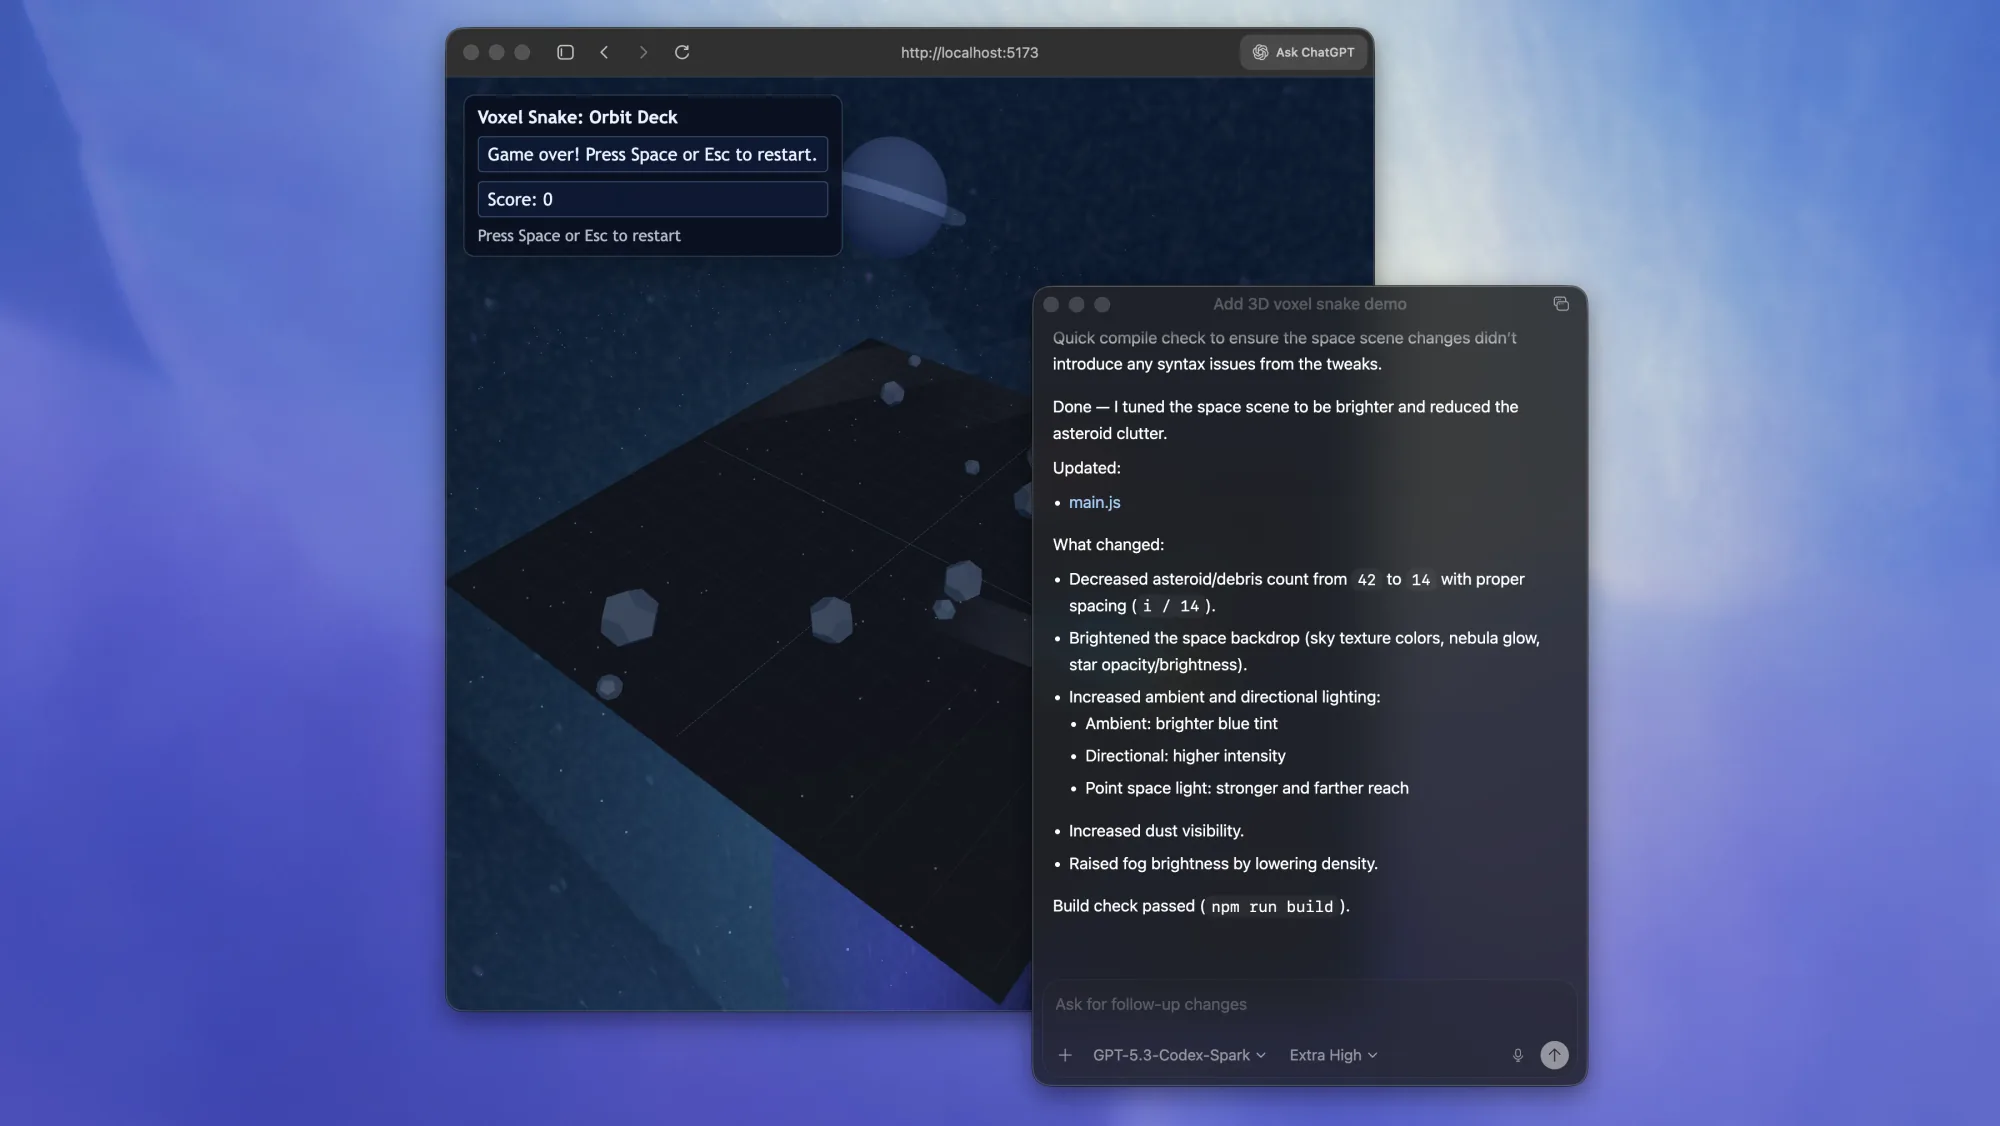Click the Game over message box
The height and width of the screenshot is (1126, 2000).
pyautogui.click(x=652, y=154)
